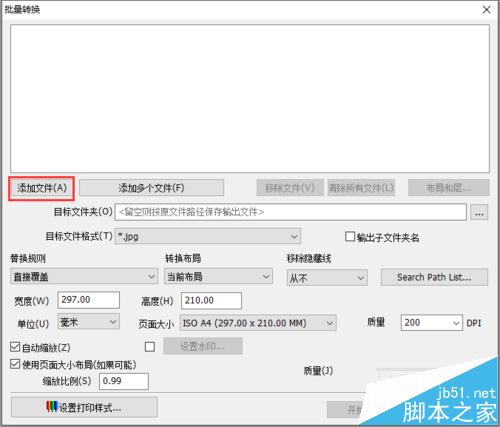Open Search Path List... button
500x427 pixels.
point(434,277)
